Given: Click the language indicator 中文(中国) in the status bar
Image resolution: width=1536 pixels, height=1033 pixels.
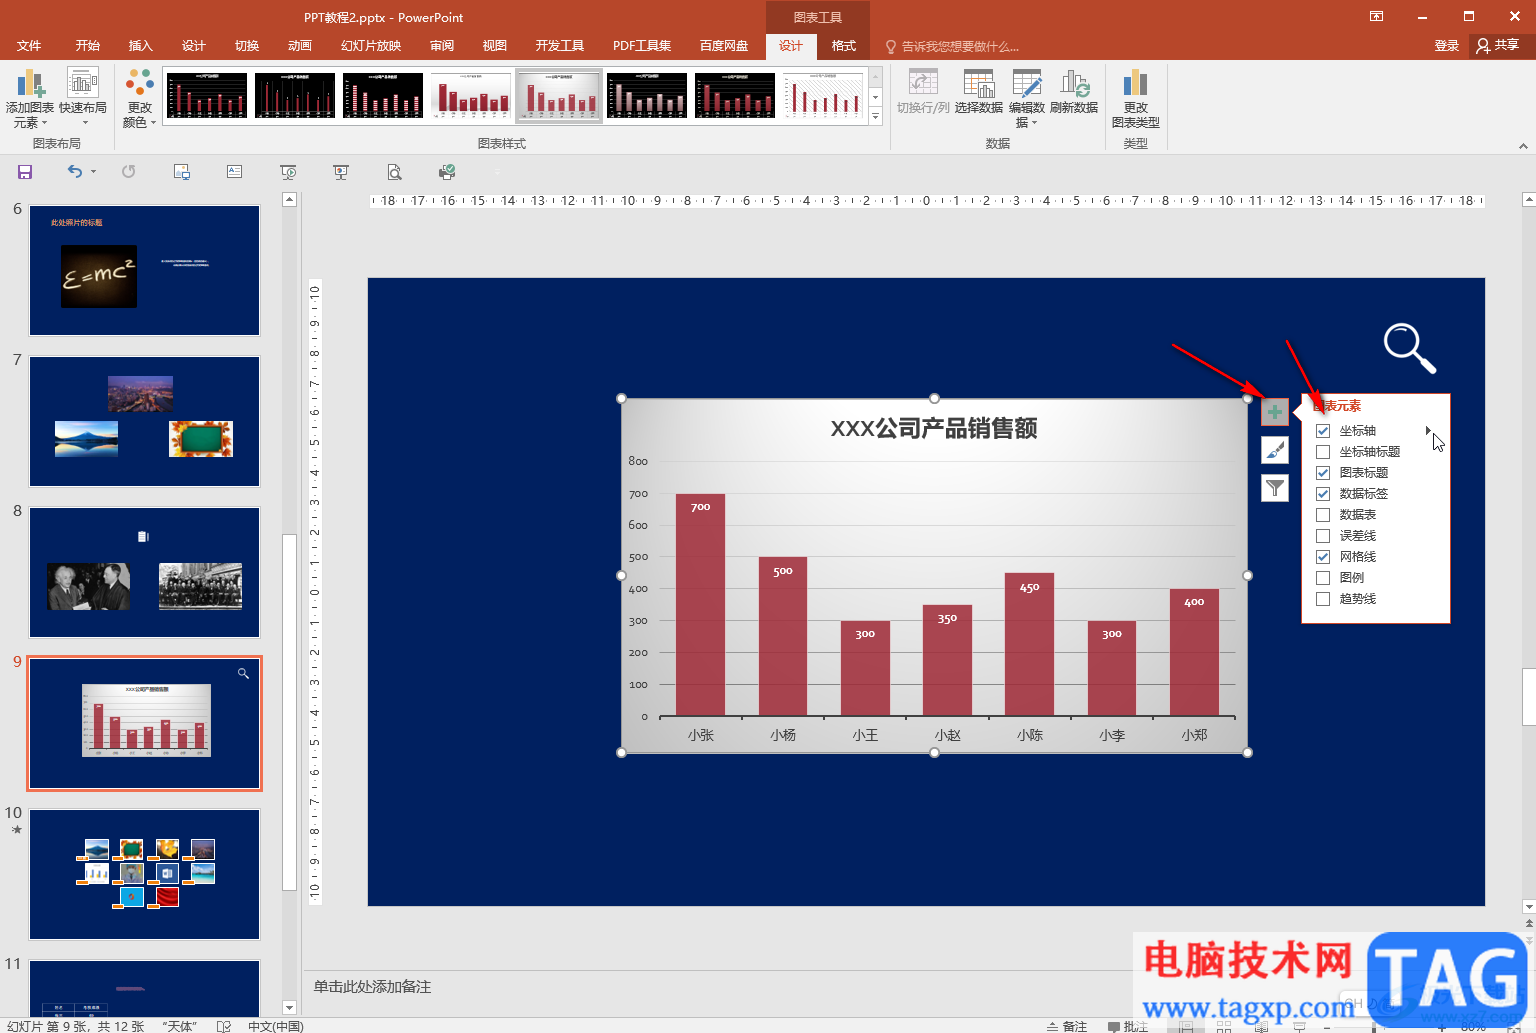Looking at the screenshot, I should (275, 1026).
